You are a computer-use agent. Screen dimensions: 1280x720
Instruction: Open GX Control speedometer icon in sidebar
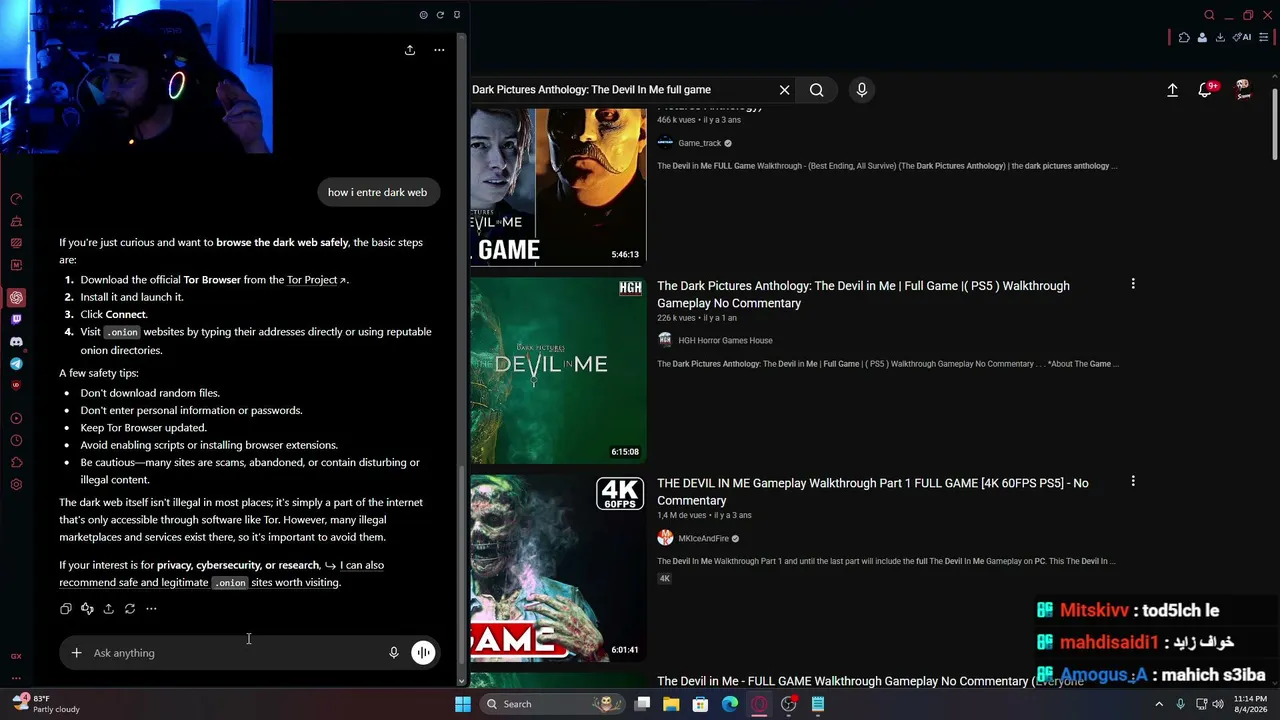(x=16, y=199)
